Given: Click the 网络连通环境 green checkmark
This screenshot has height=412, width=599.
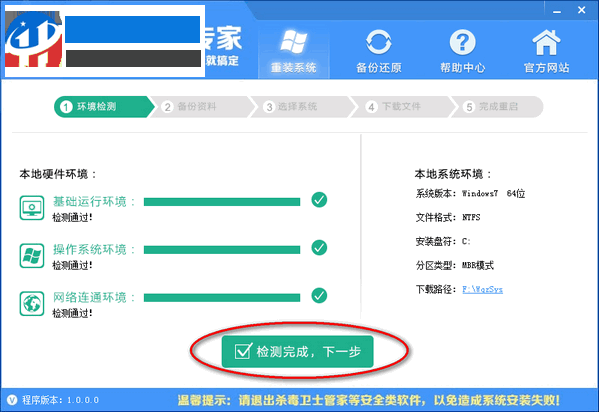Looking at the screenshot, I should [319, 295].
